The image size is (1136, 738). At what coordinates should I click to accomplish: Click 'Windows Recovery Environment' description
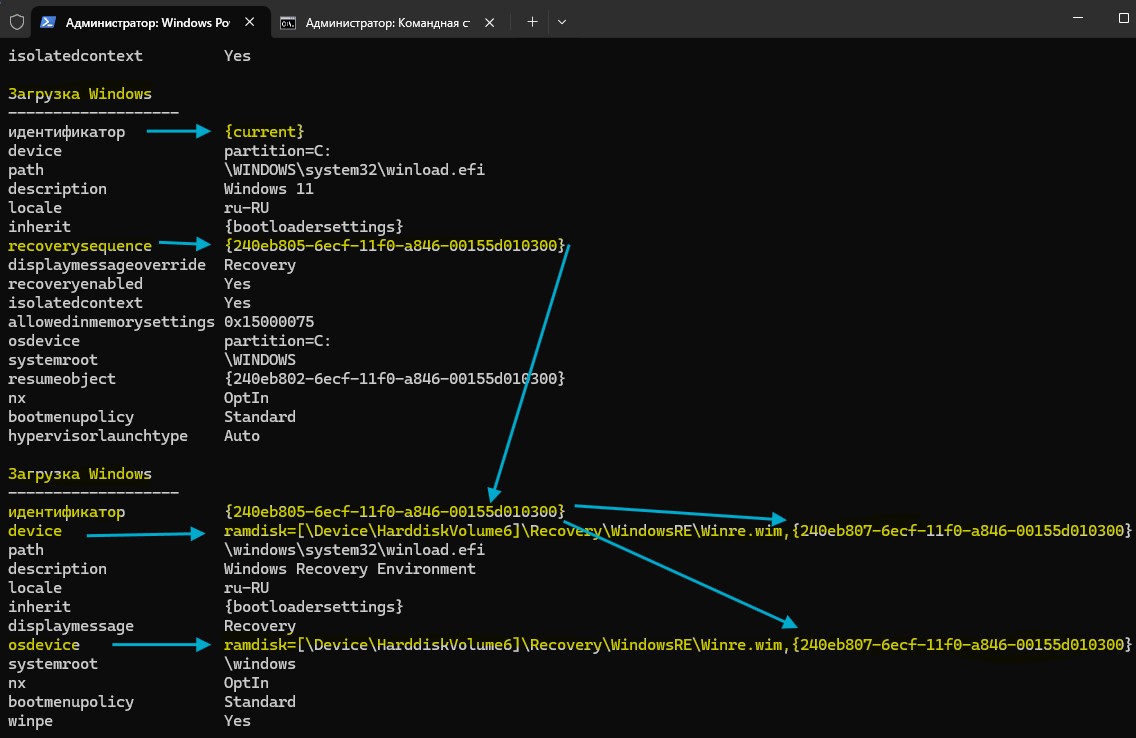(350, 569)
